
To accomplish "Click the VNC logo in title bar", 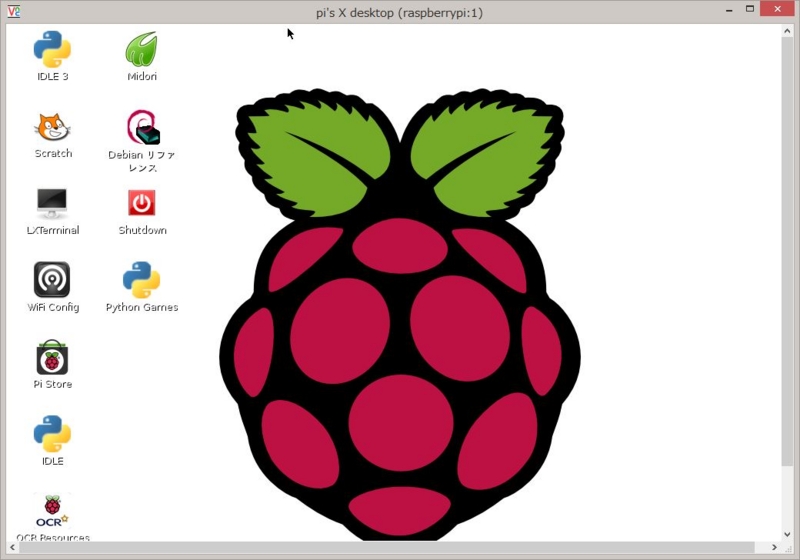I will pos(14,11).
